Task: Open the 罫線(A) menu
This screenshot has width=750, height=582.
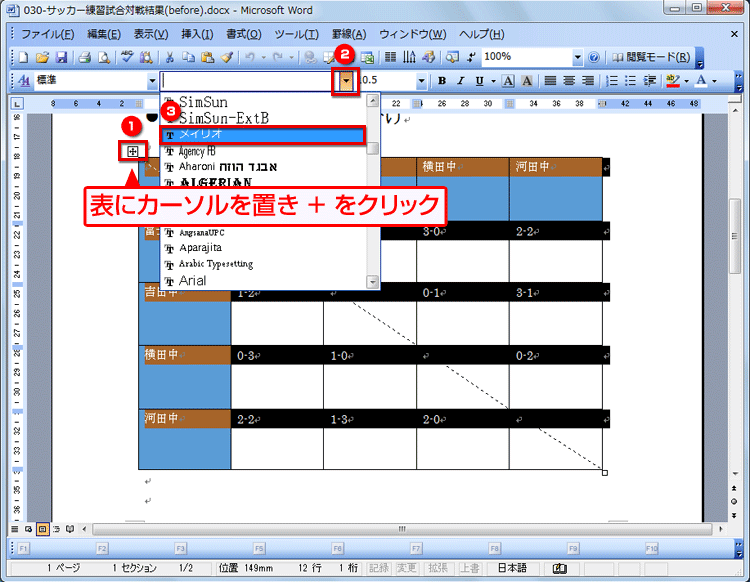Action: tap(349, 34)
